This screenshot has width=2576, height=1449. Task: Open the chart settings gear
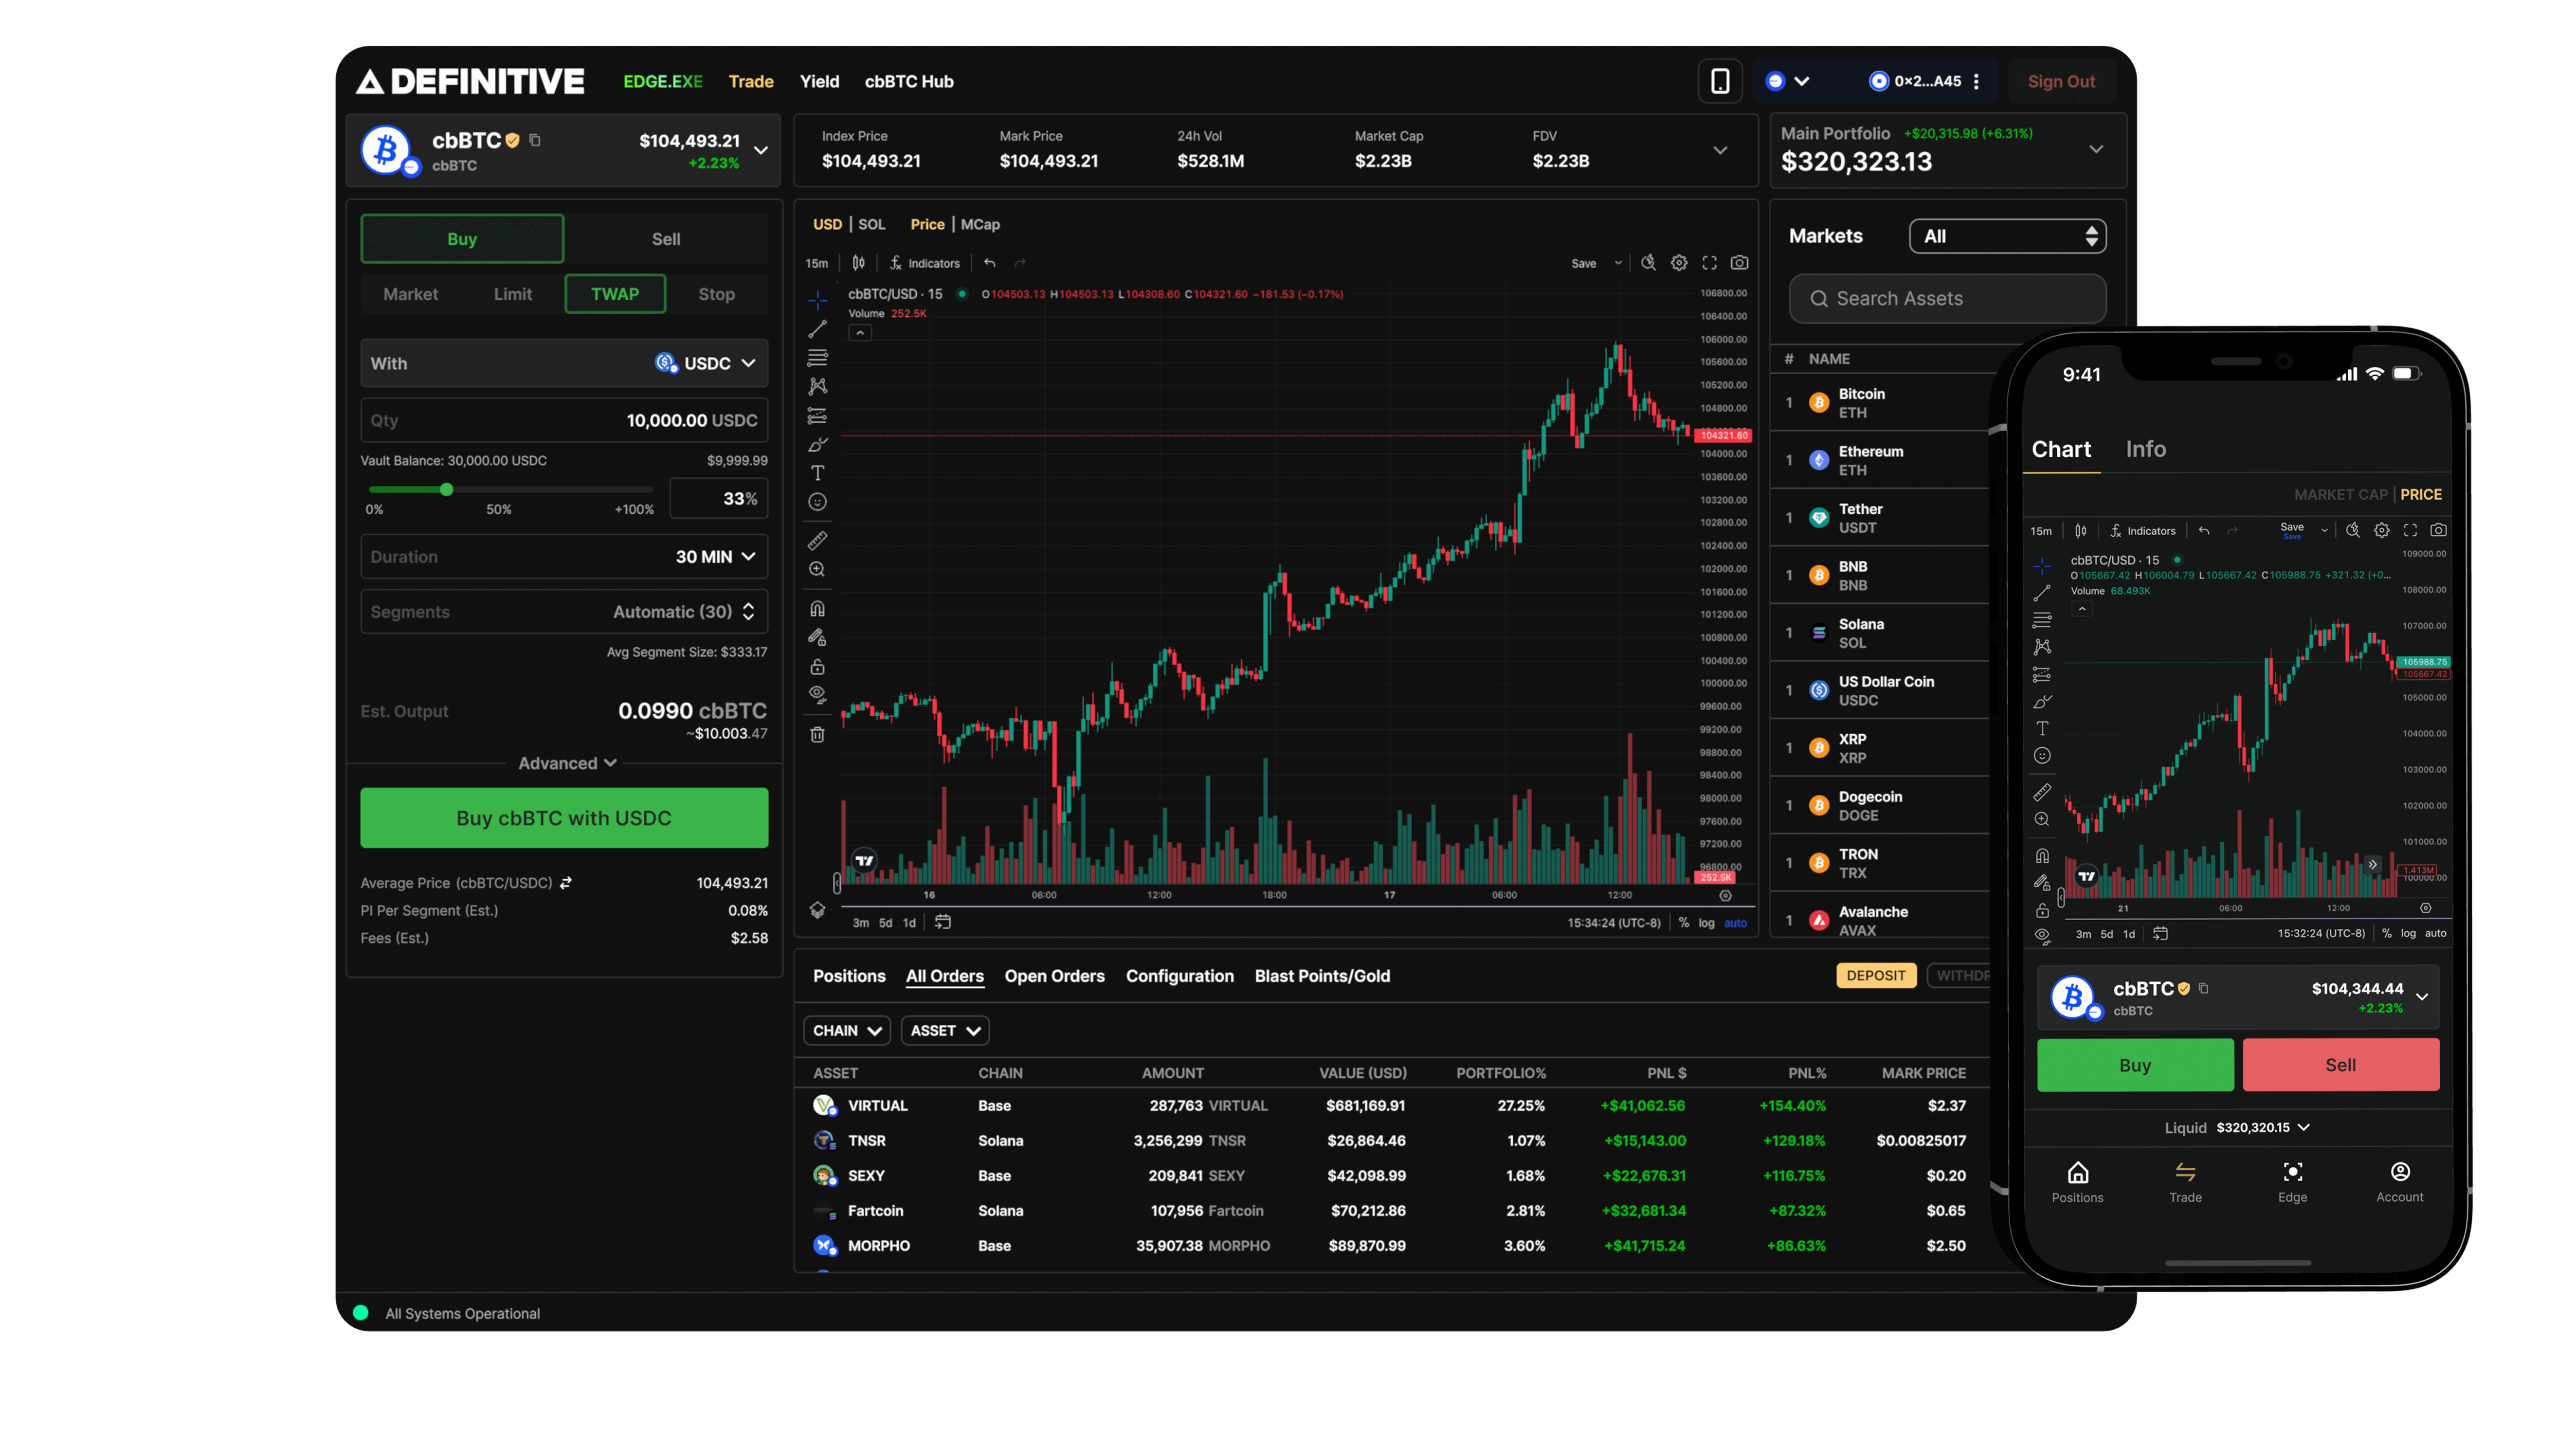1679,263
